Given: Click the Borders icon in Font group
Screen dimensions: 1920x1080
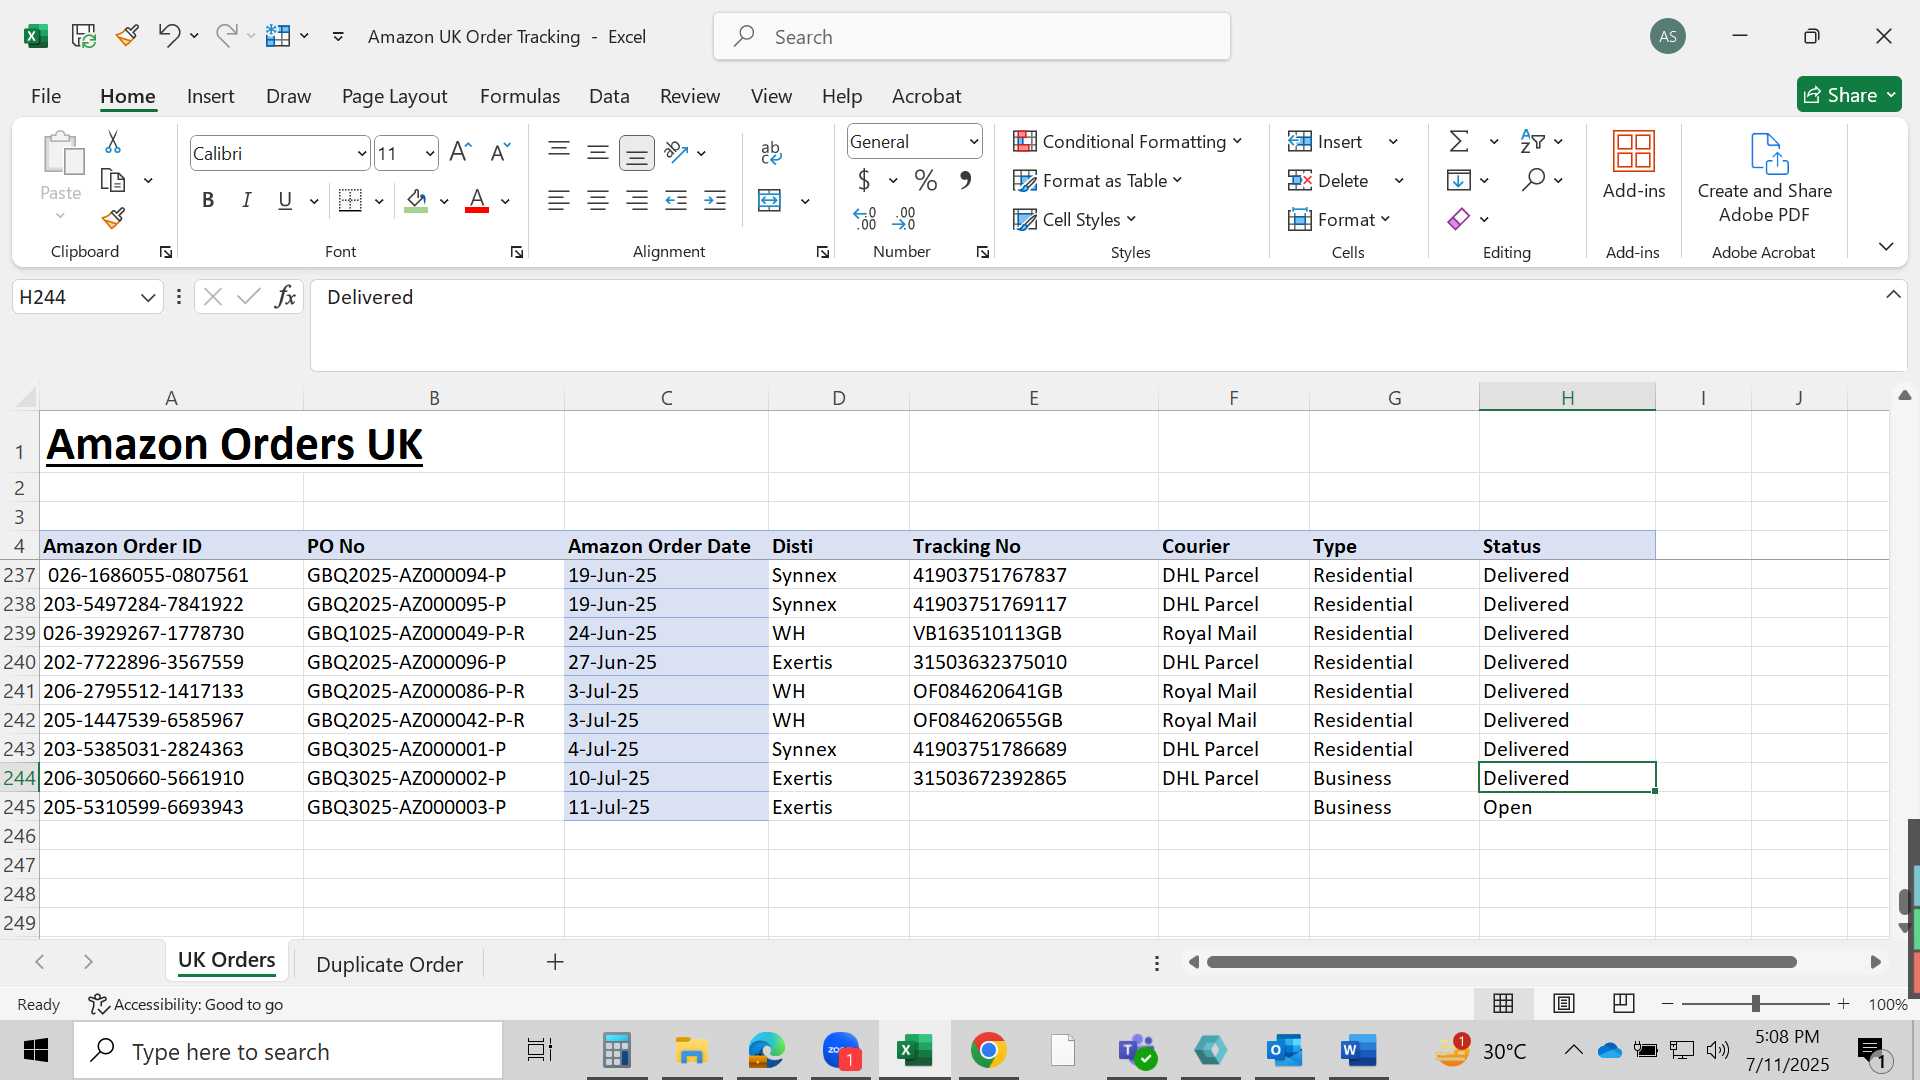Looking at the screenshot, I should coord(350,200).
